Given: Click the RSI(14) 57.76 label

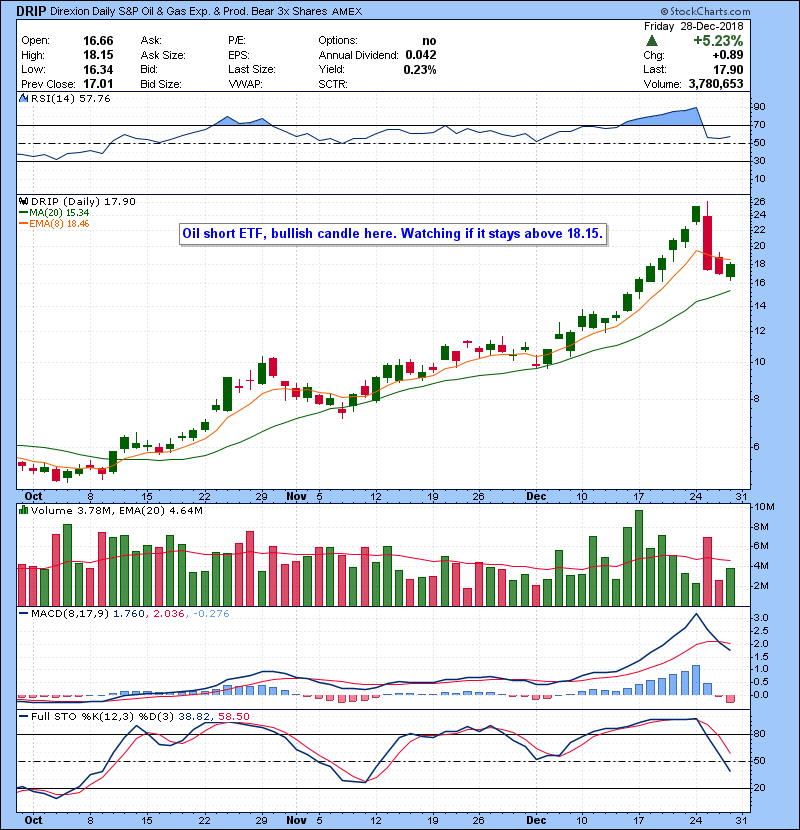Looking at the screenshot, I should click(70, 98).
